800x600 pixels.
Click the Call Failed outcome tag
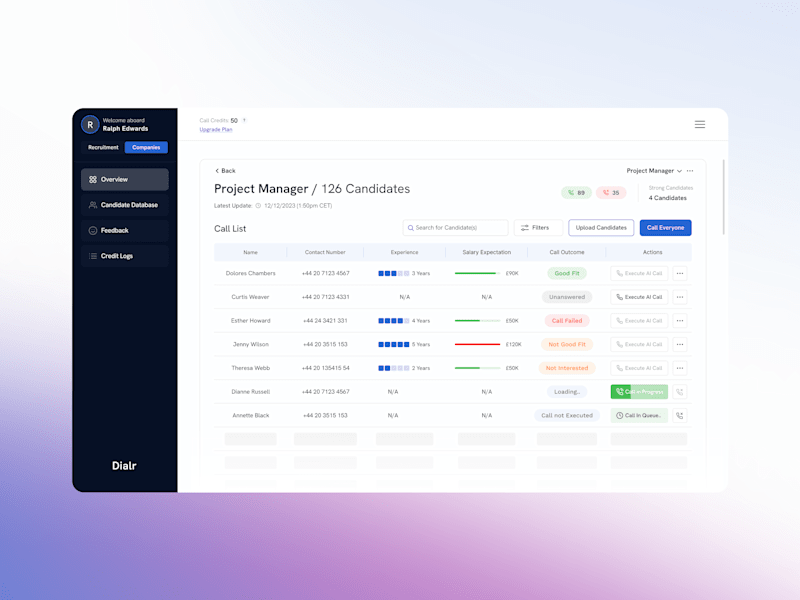[x=567, y=321]
